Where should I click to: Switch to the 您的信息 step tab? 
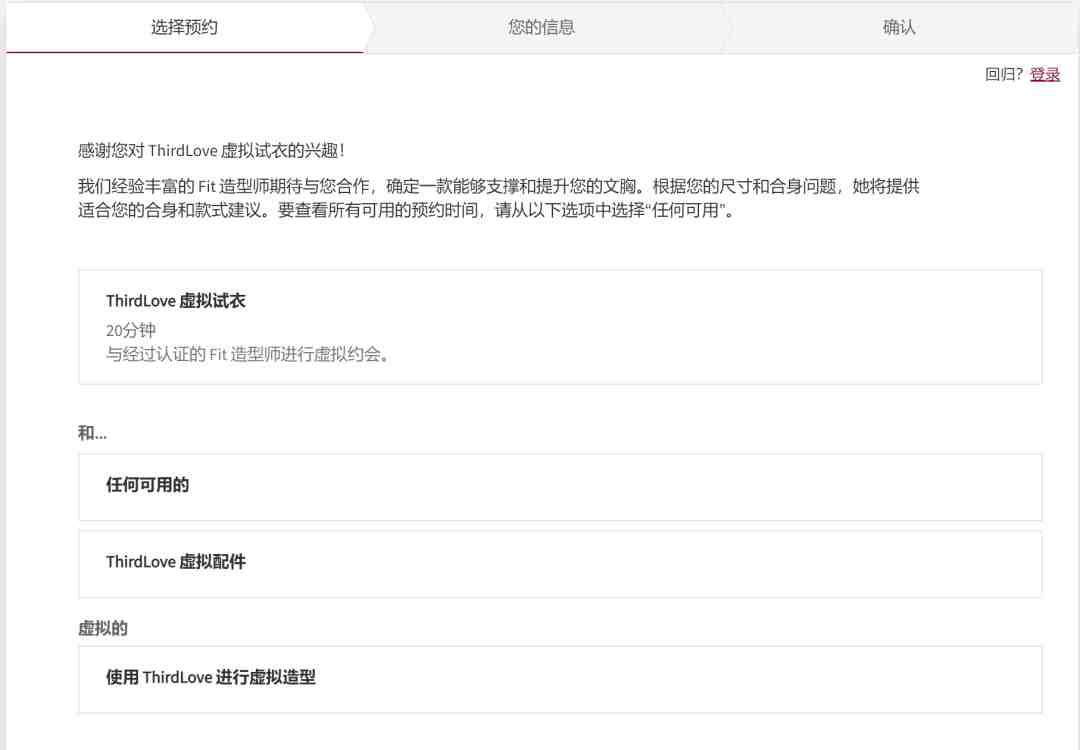pyautogui.click(x=542, y=28)
